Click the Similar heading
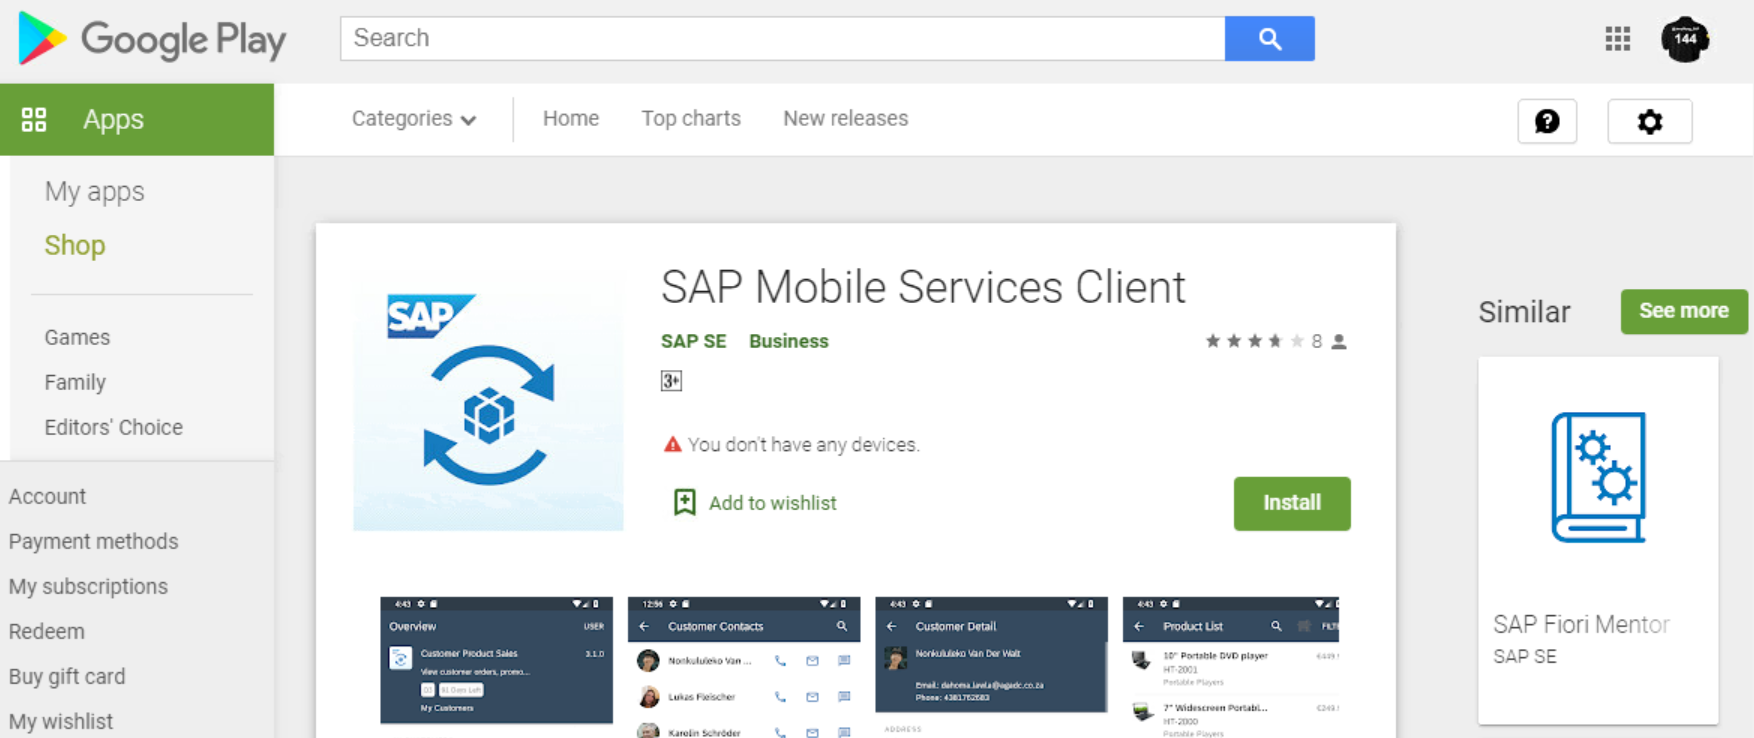 [1525, 312]
